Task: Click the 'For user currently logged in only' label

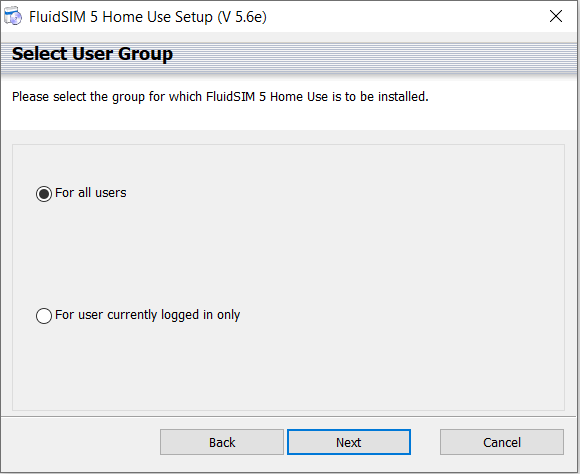Action: 148,315
